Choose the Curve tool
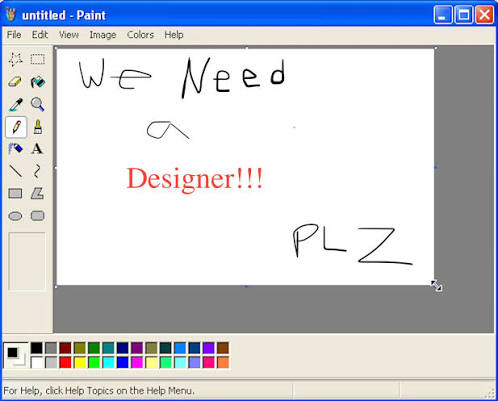The width and height of the screenshot is (498, 401). tap(37, 171)
